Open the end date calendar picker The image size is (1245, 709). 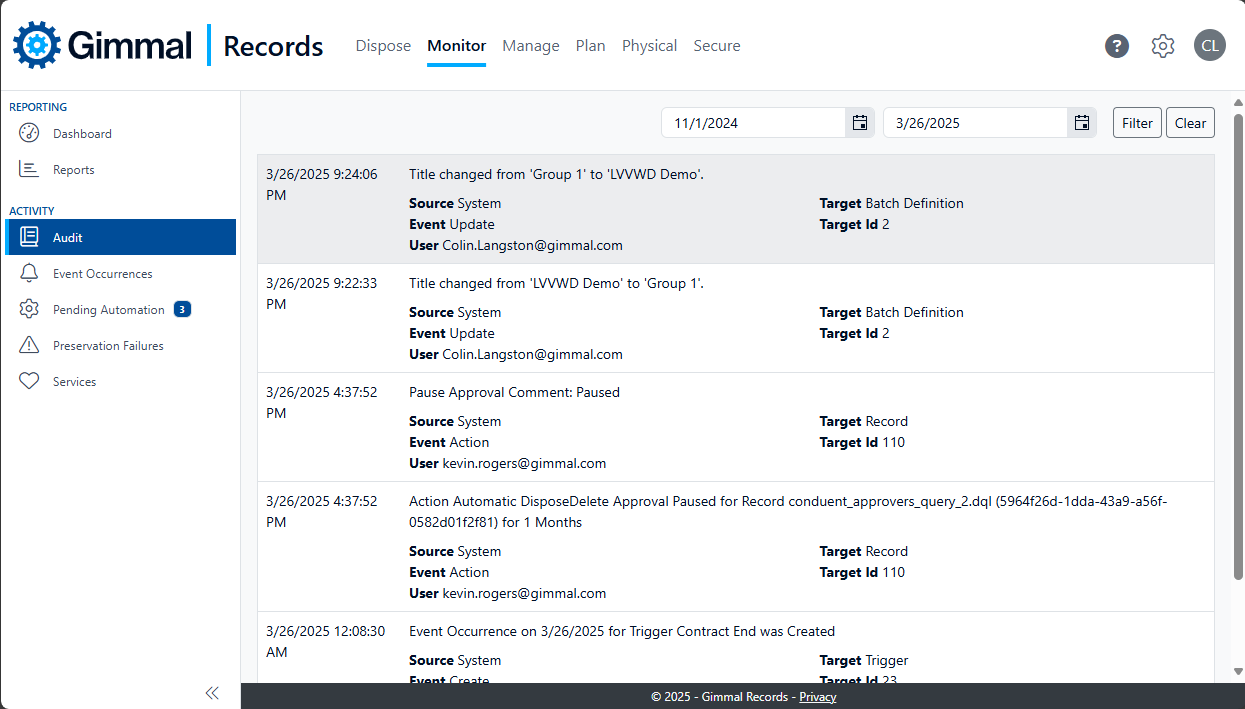[1081, 123]
